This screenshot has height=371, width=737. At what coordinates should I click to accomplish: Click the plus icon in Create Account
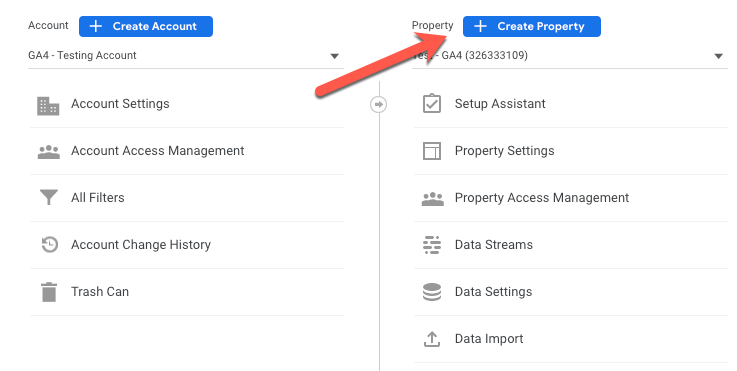pyautogui.click(x=96, y=26)
